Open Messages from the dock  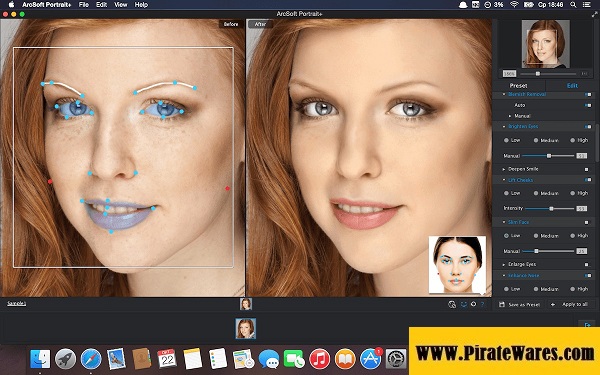269,359
